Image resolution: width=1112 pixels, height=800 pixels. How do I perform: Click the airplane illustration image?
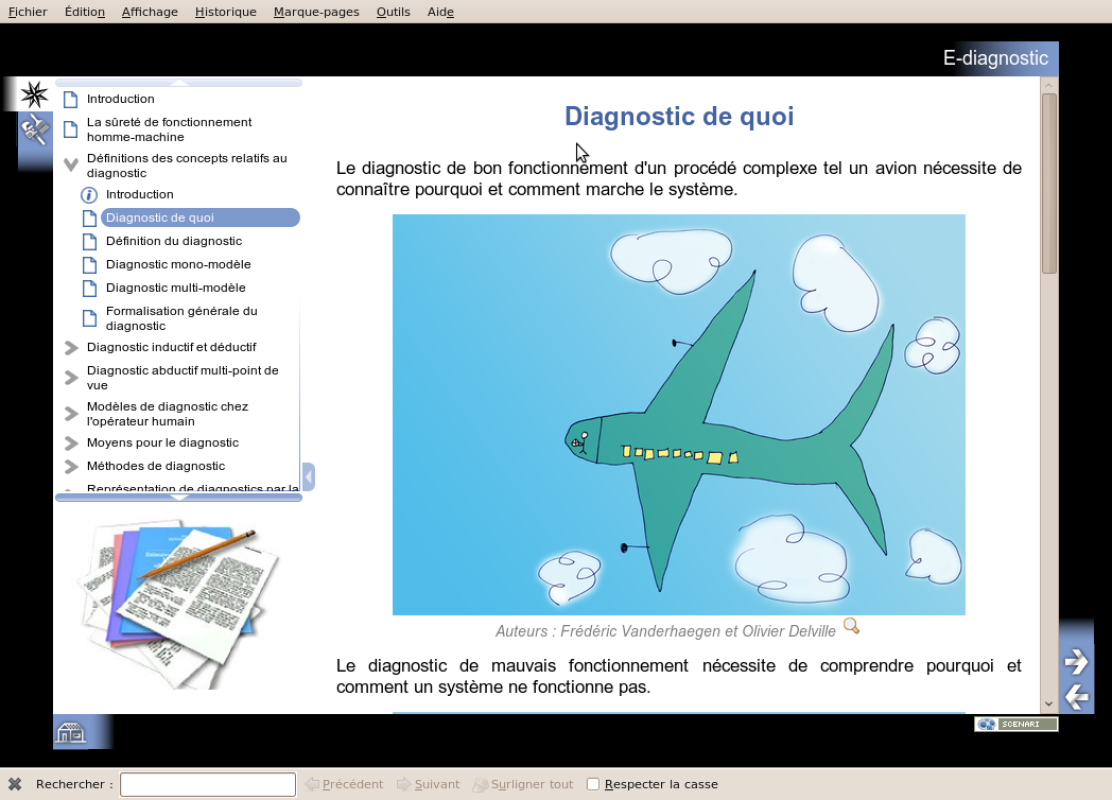pyautogui.click(x=679, y=414)
